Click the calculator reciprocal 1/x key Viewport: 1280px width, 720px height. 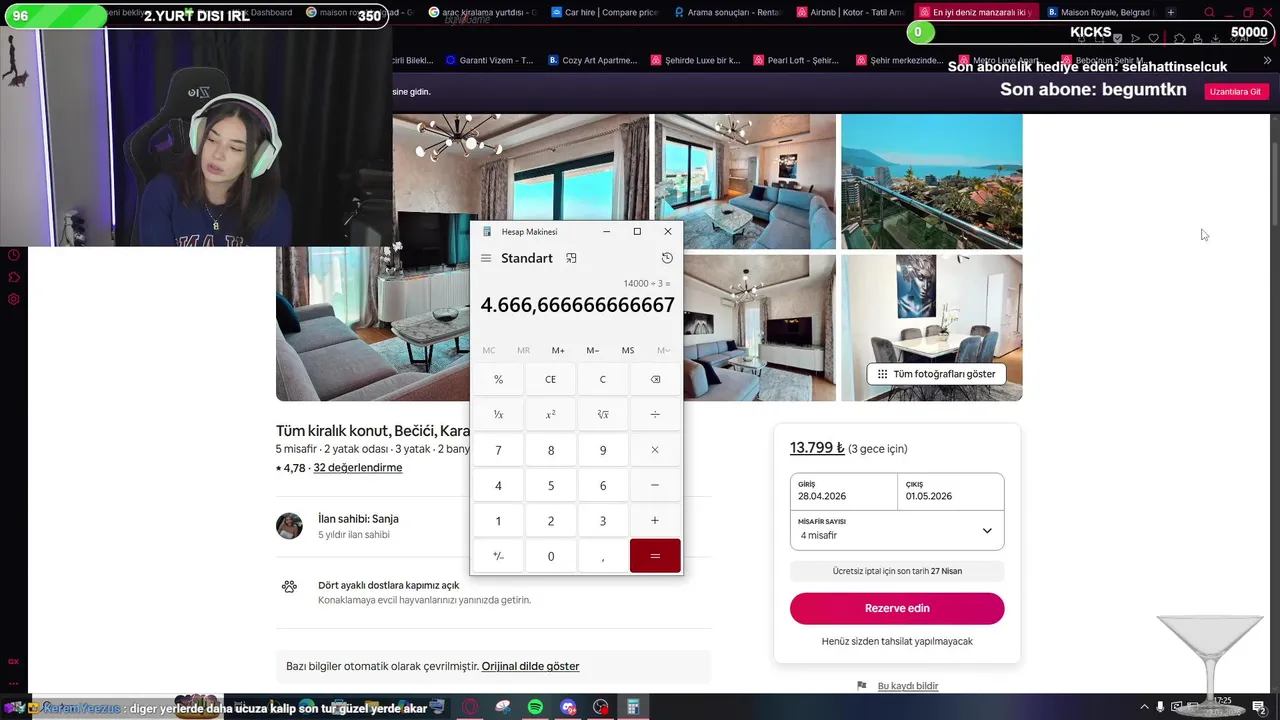click(x=498, y=414)
